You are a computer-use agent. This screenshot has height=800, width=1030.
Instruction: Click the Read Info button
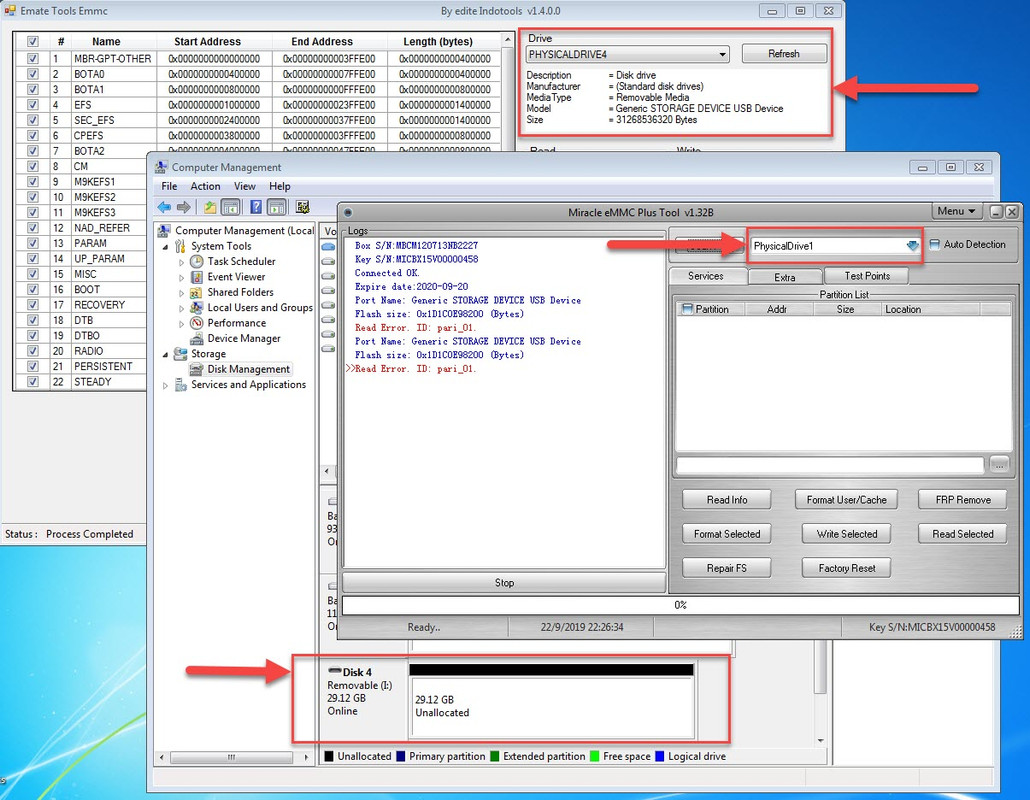point(727,500)
